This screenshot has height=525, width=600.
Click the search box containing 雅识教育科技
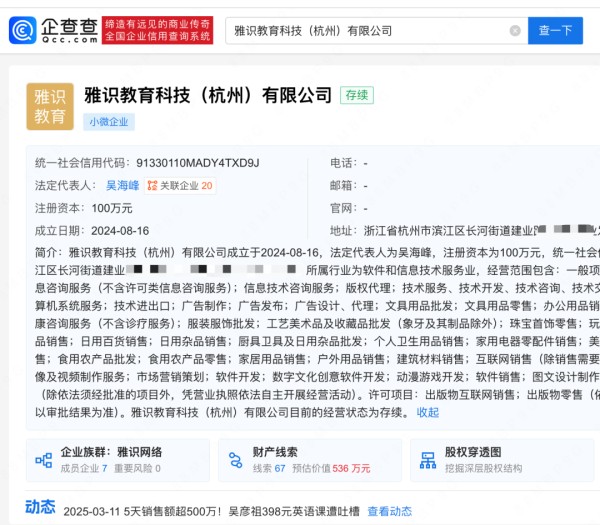(x=377, y=31)
